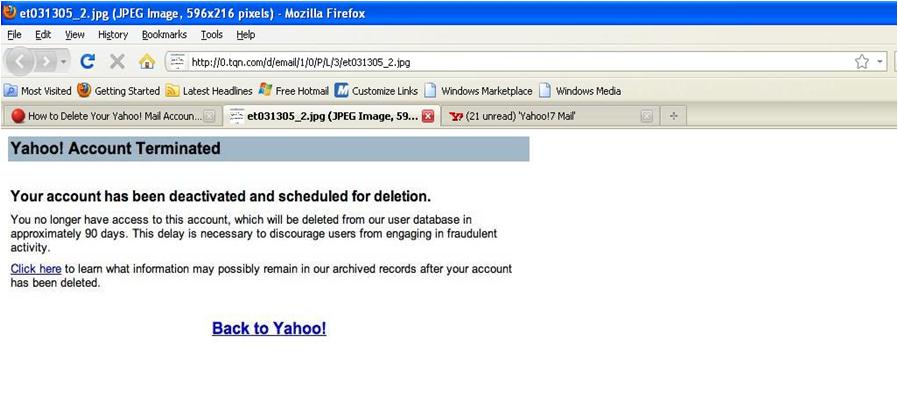The image size is (898, 402).
Task: Click the Forward navigation arrow
Action: coord(47,62)
